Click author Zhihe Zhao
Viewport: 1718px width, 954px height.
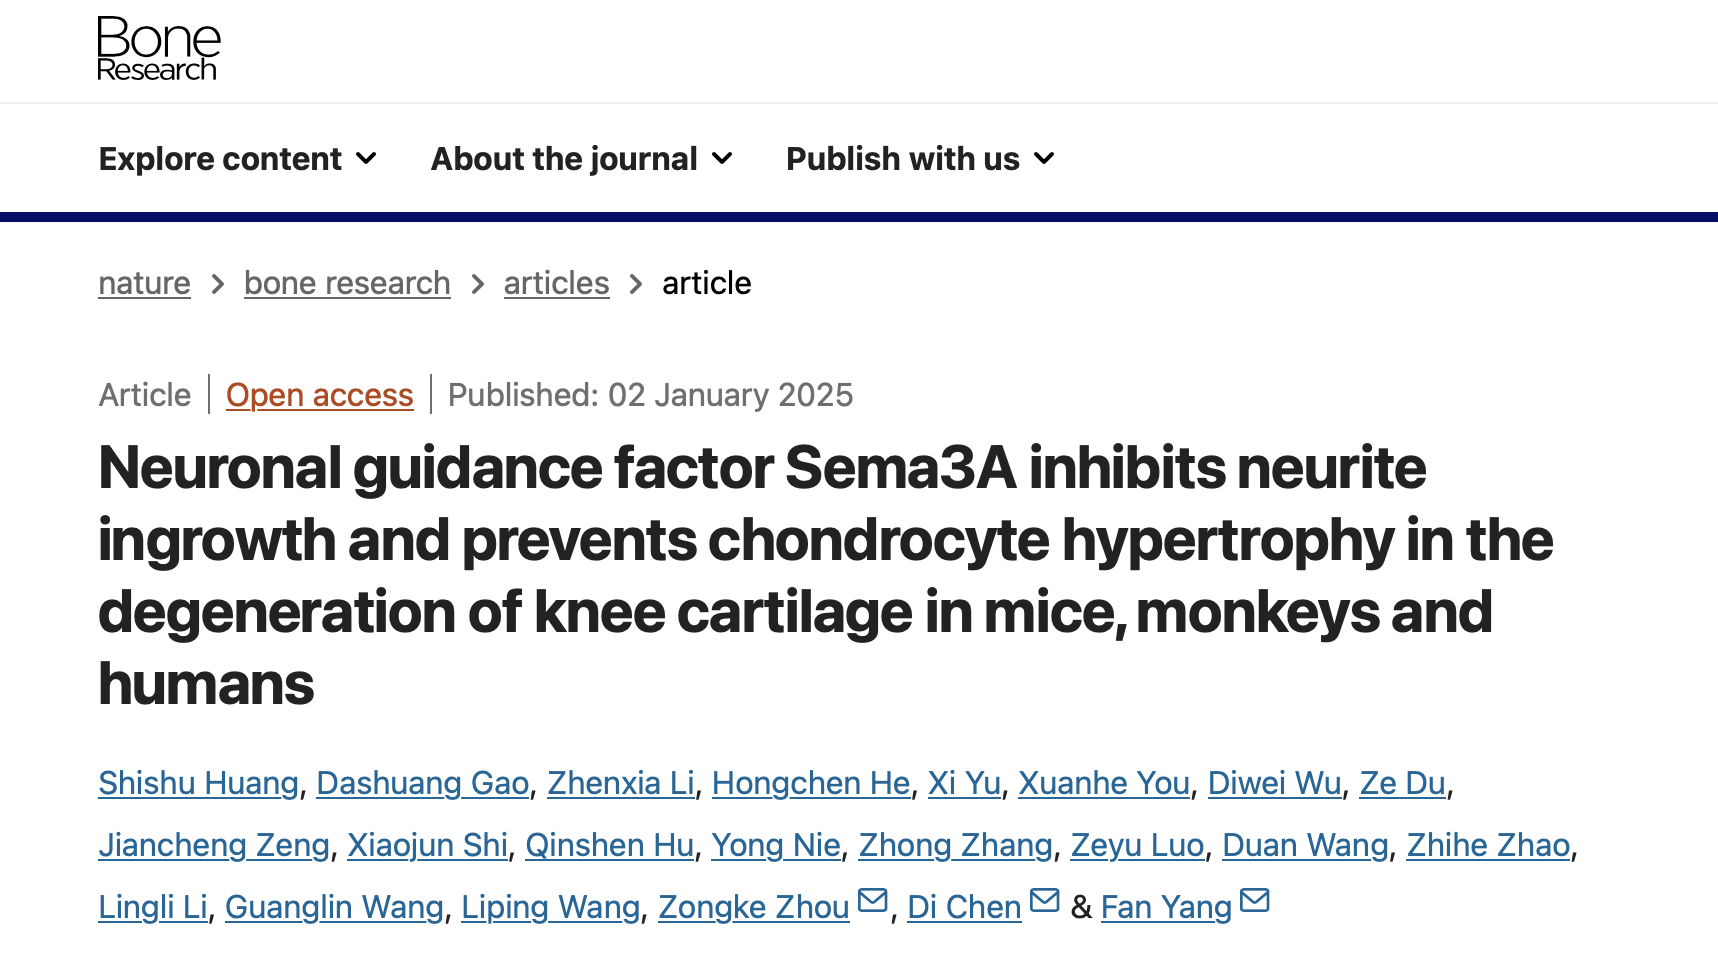coord(1488,846)
